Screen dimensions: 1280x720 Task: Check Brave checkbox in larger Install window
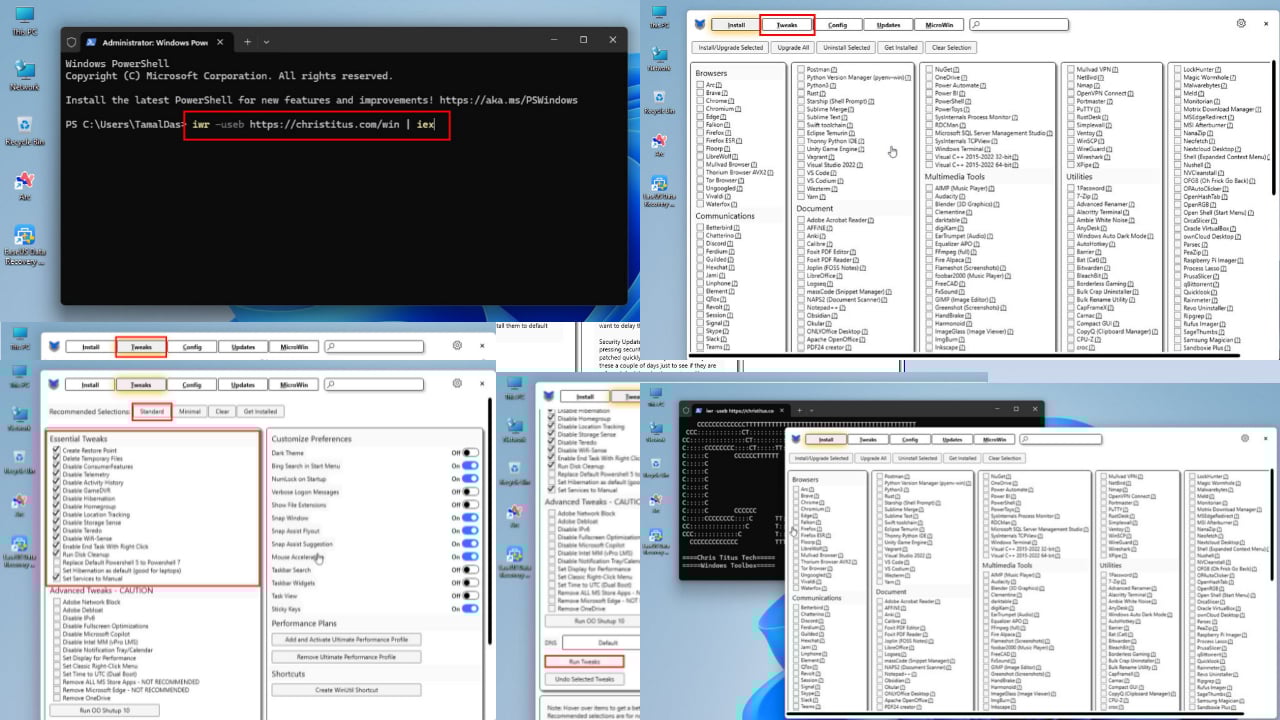click(x=700, y=93)
